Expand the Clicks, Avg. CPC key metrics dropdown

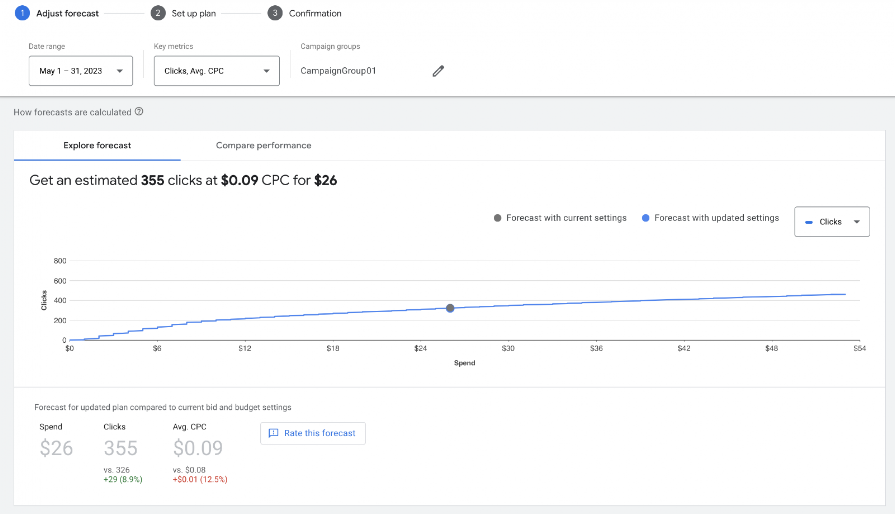point(216,71)
